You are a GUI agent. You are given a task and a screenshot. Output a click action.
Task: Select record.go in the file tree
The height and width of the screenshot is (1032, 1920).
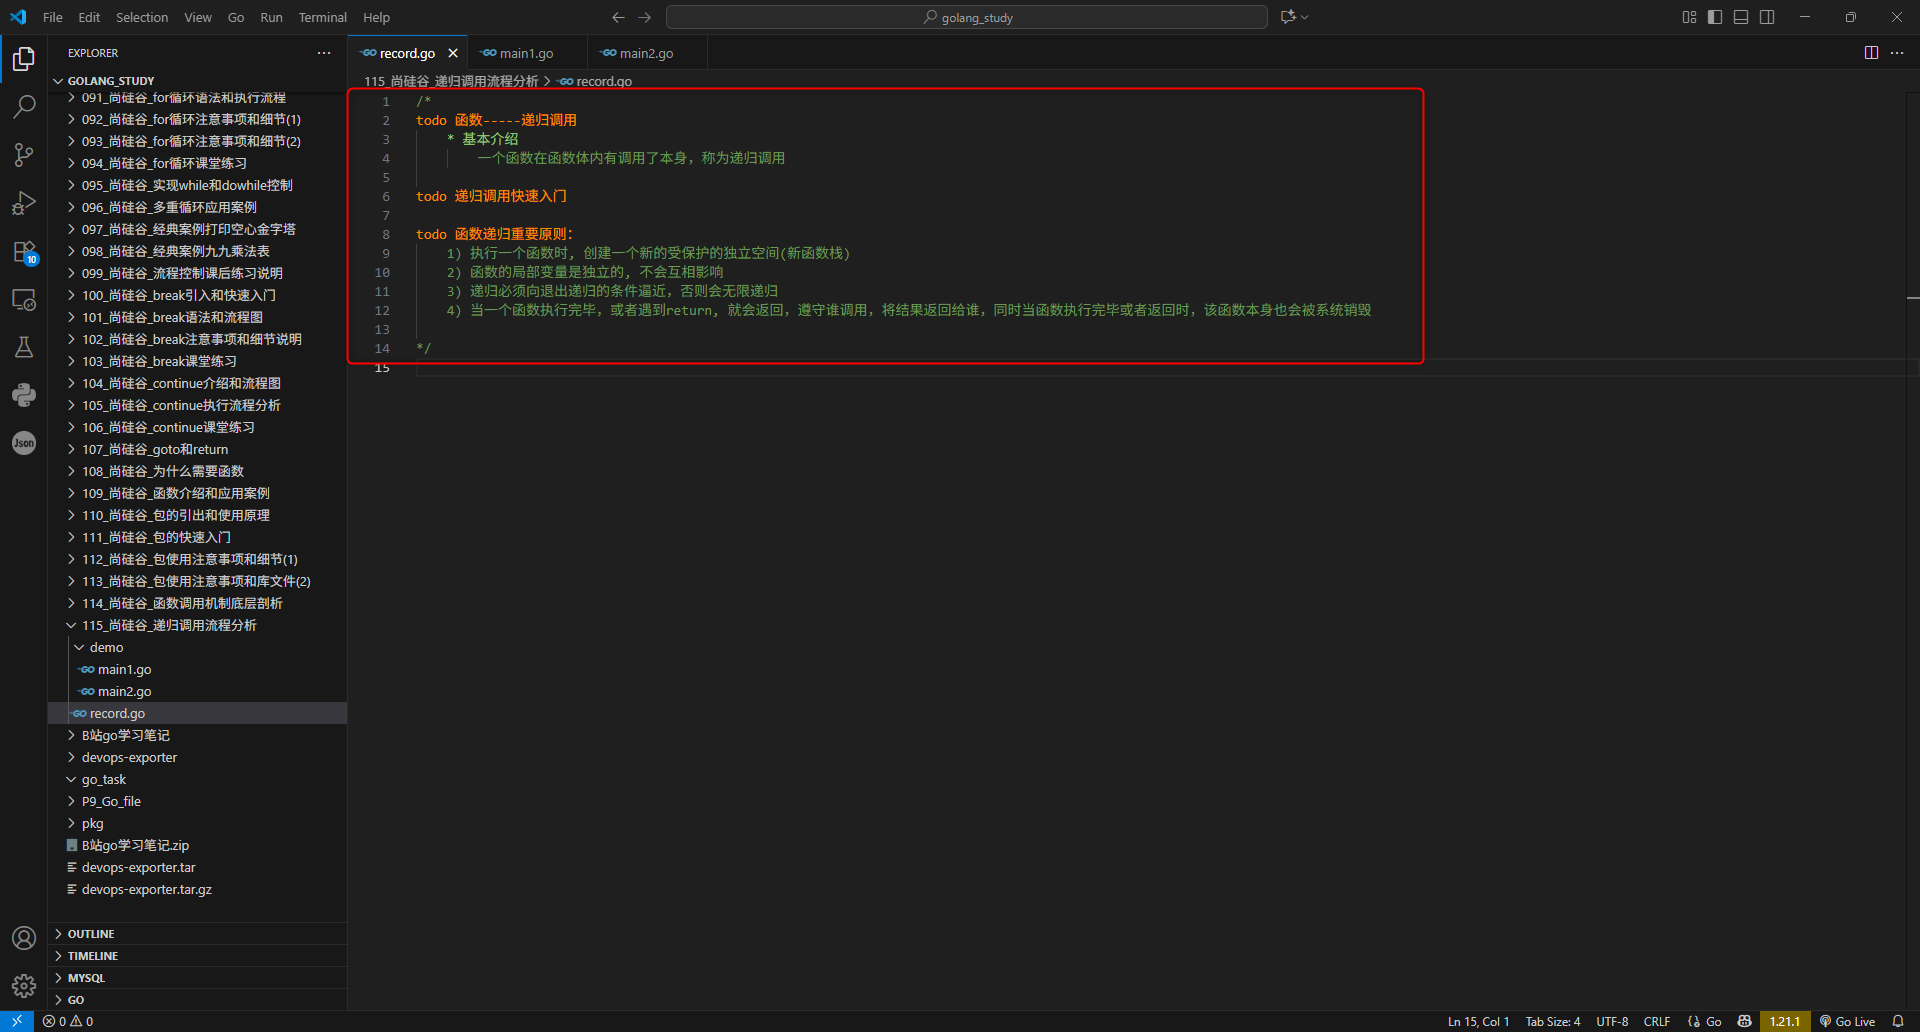[198, 713]
